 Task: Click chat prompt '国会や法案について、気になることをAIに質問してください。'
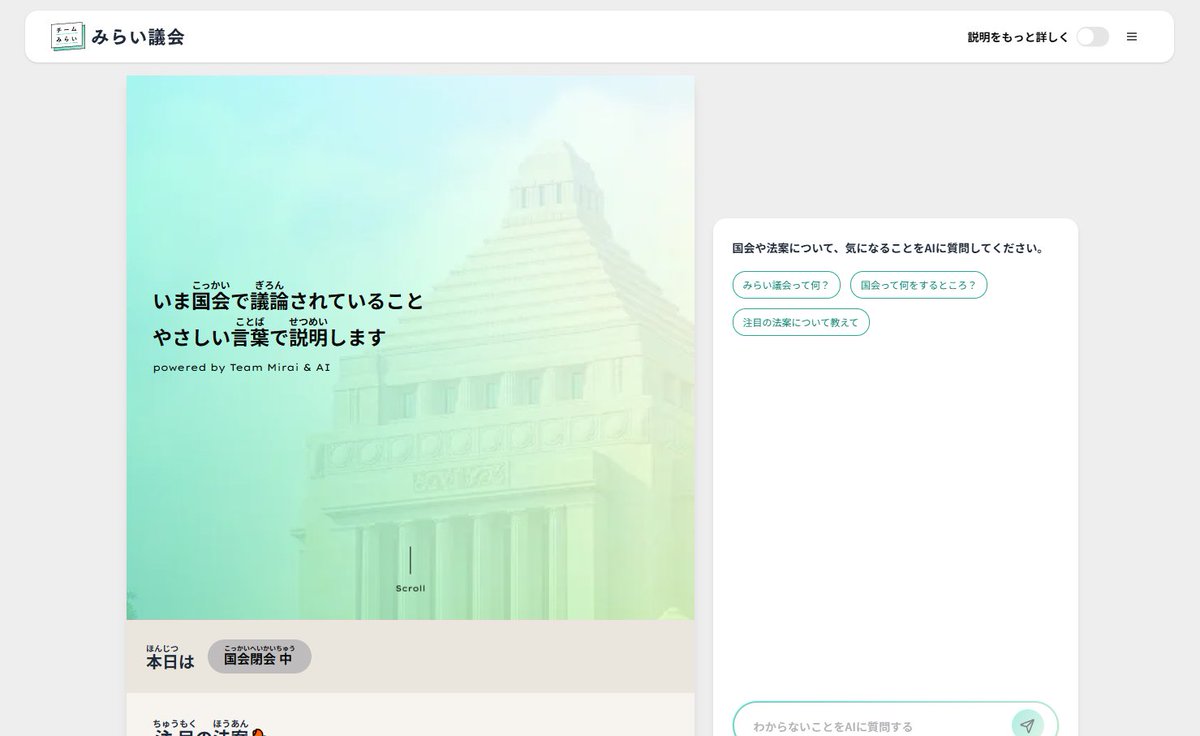click(x=888, y=248)
